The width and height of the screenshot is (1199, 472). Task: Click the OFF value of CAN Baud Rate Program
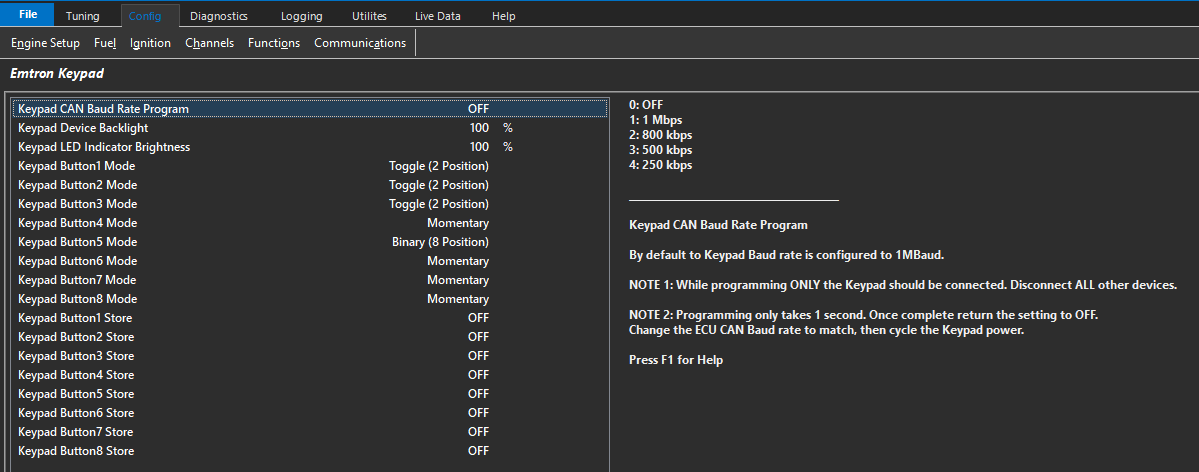pyautogui.click(x=478, y=109)
